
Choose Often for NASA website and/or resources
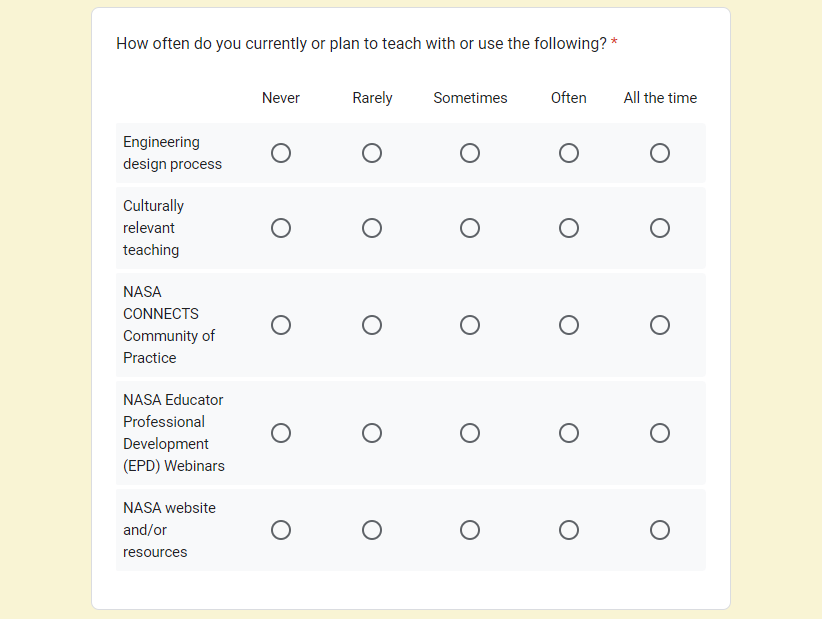click(x=569, y=530)
